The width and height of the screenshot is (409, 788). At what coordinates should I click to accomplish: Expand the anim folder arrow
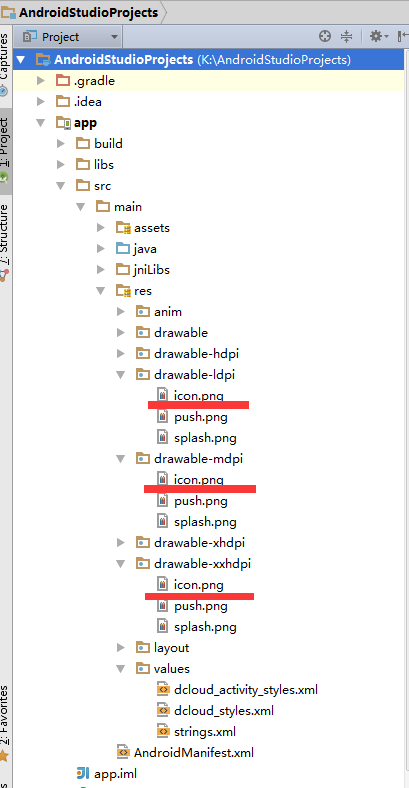coord(121,312)
